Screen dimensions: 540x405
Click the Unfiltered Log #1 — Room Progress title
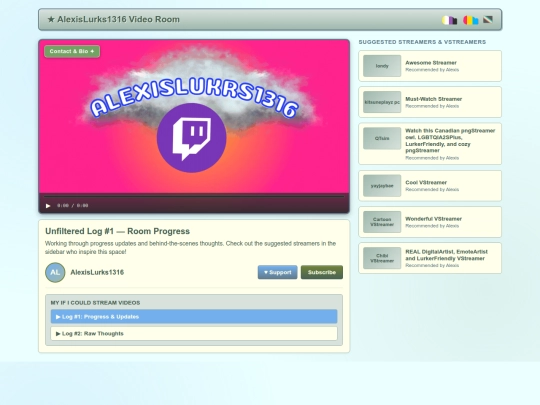117,231
